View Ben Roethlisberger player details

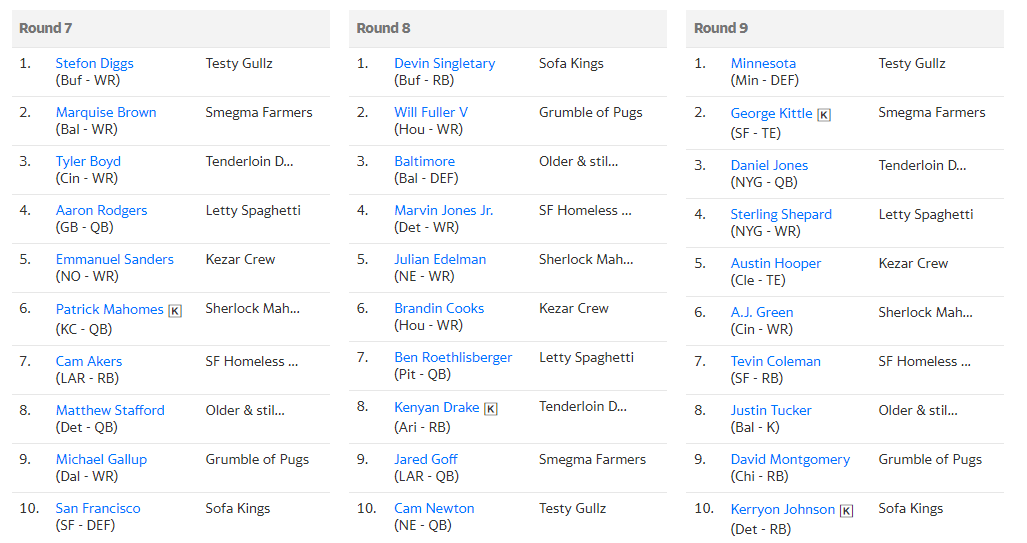pyautogui.click(x=453, y=357)
